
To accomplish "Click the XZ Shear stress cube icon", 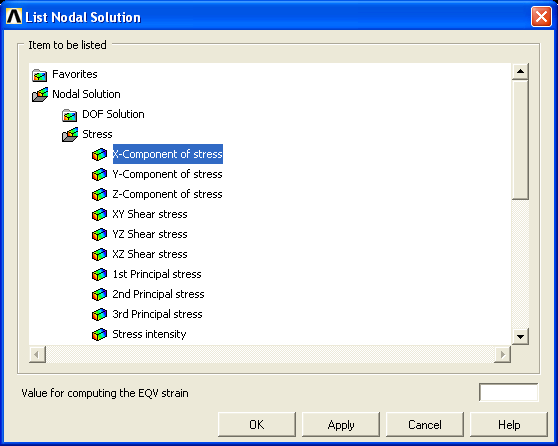I will click(x=99, y=254).
